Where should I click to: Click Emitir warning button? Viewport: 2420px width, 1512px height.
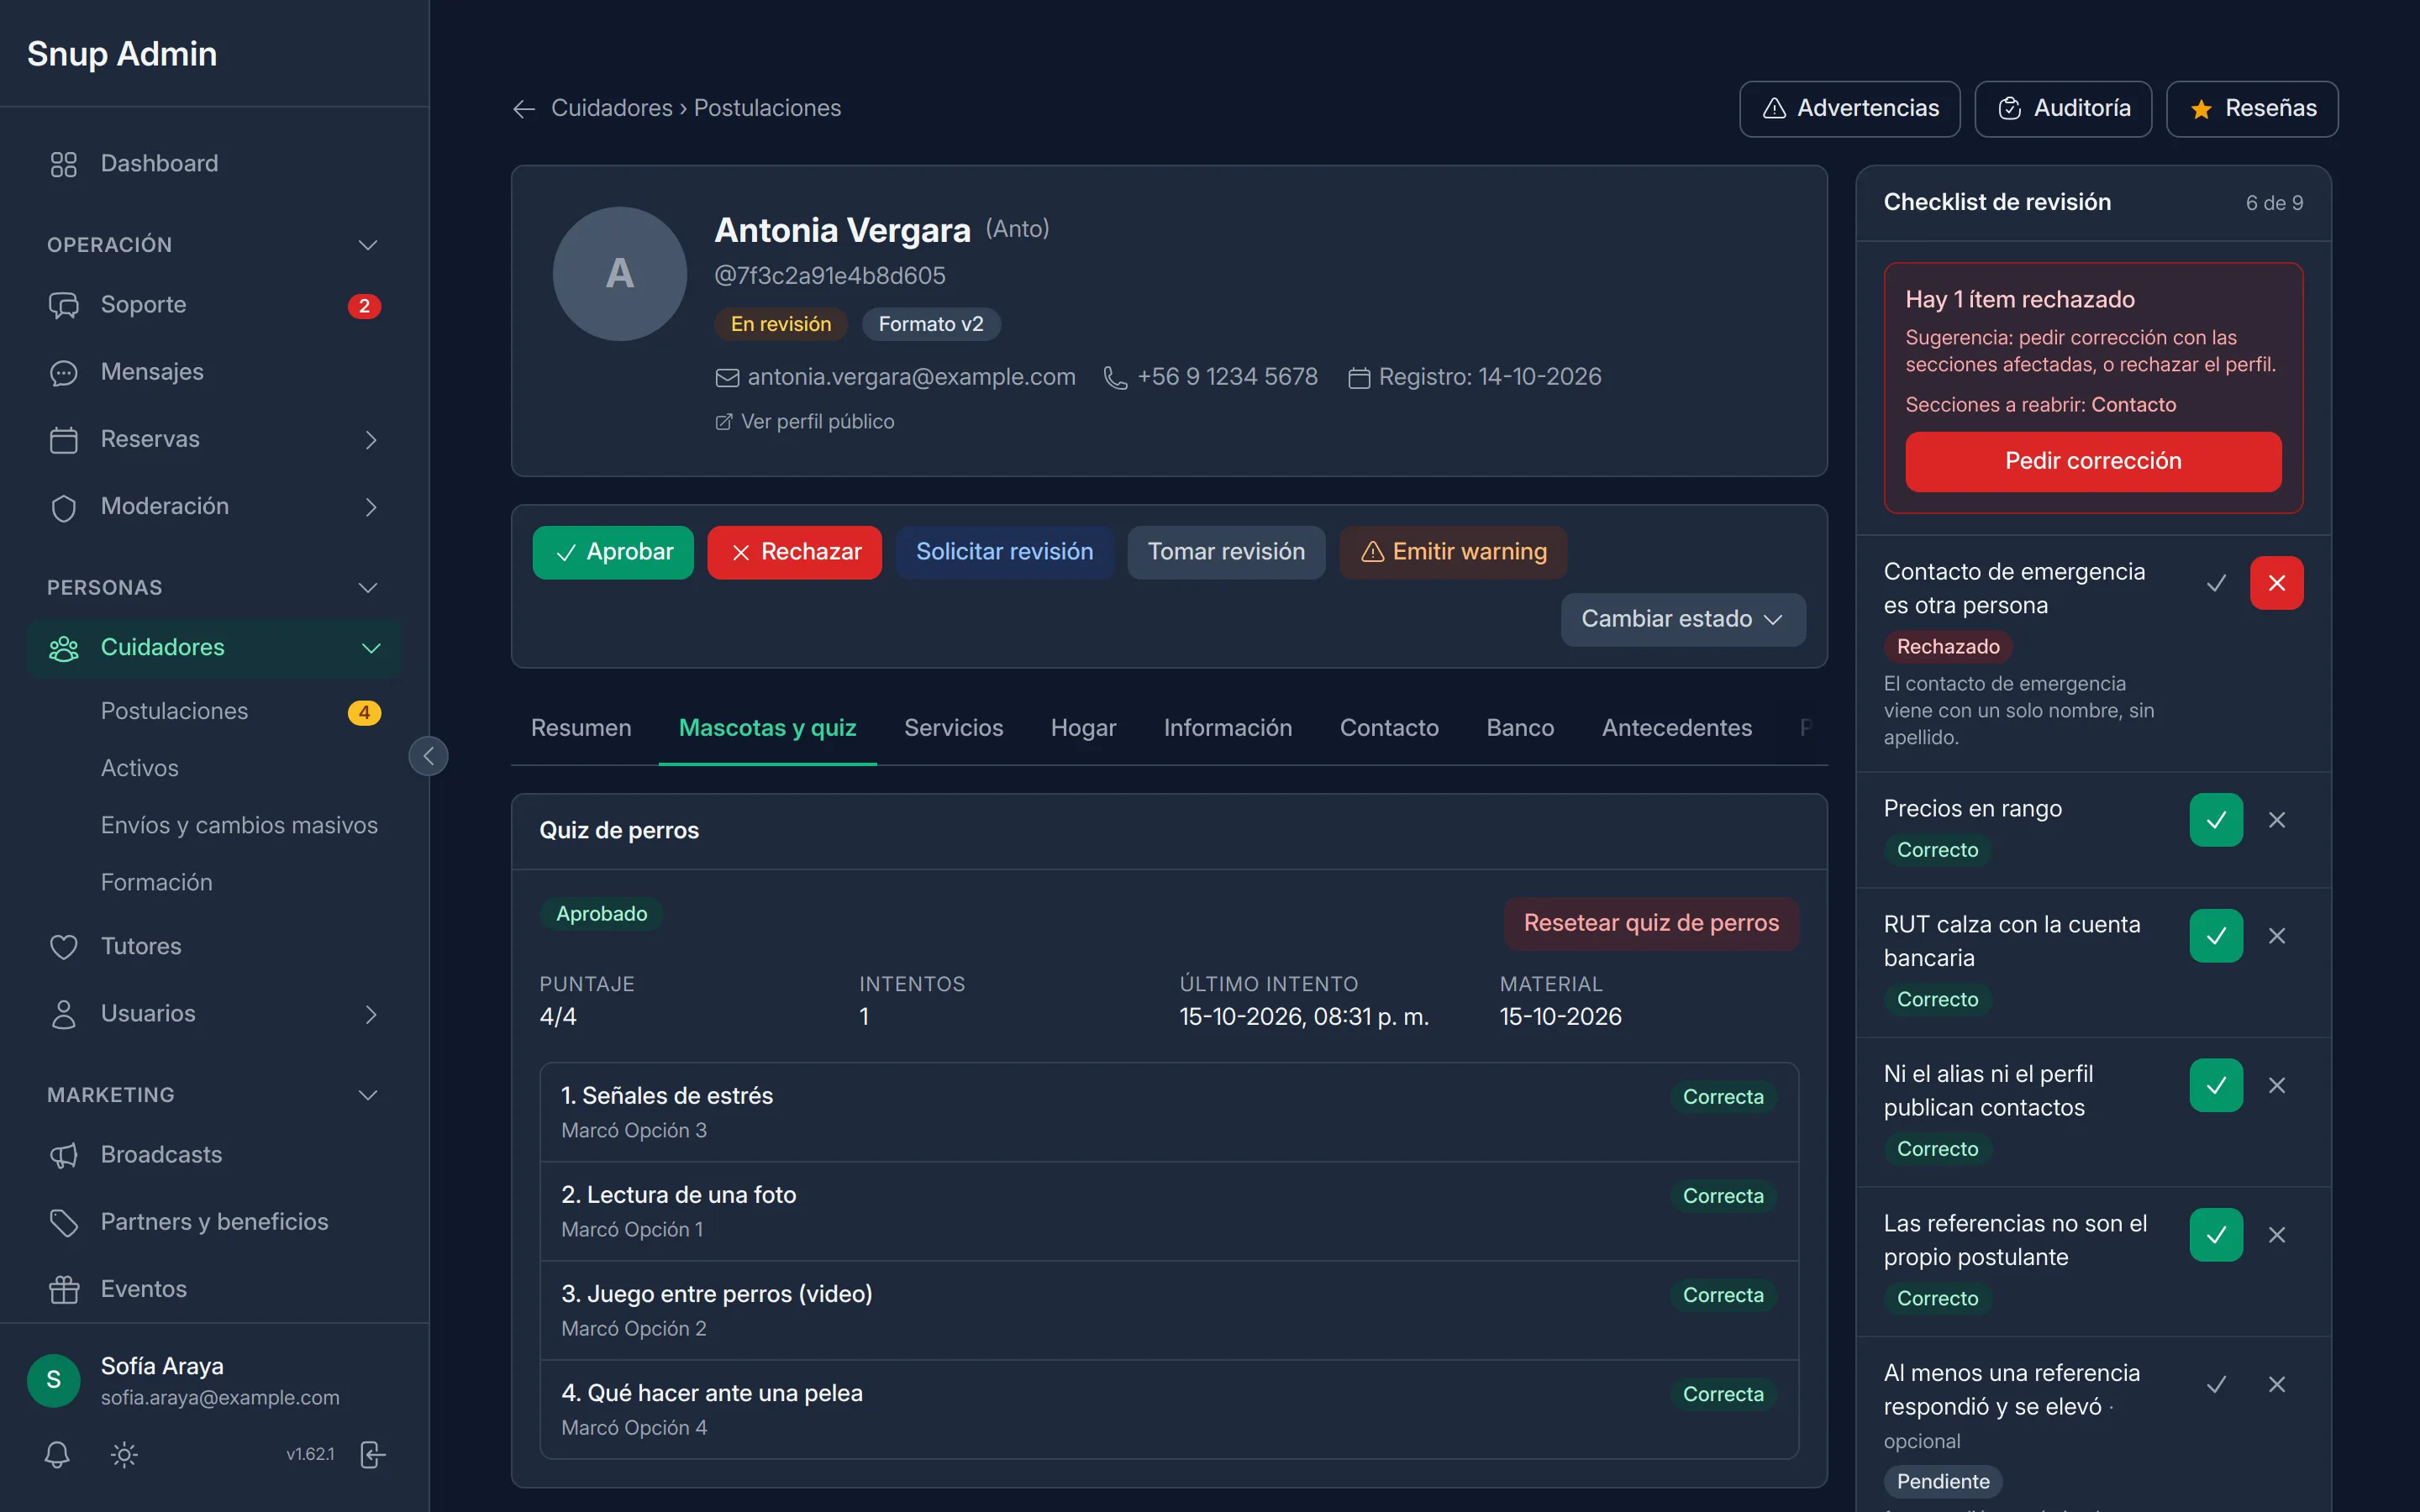1453,552
